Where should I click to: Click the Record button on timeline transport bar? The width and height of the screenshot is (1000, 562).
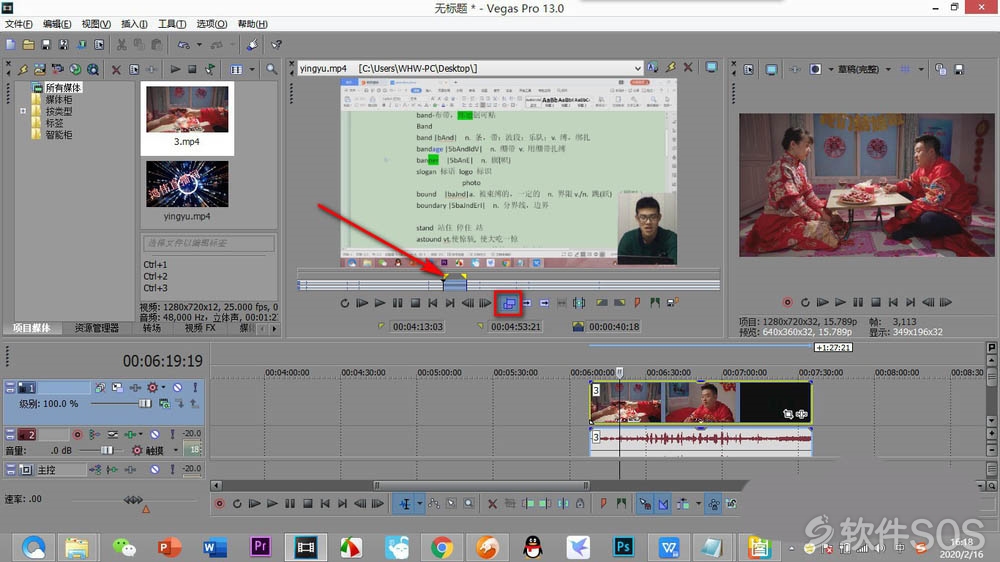pyautogui.click(x=219, y=504)
